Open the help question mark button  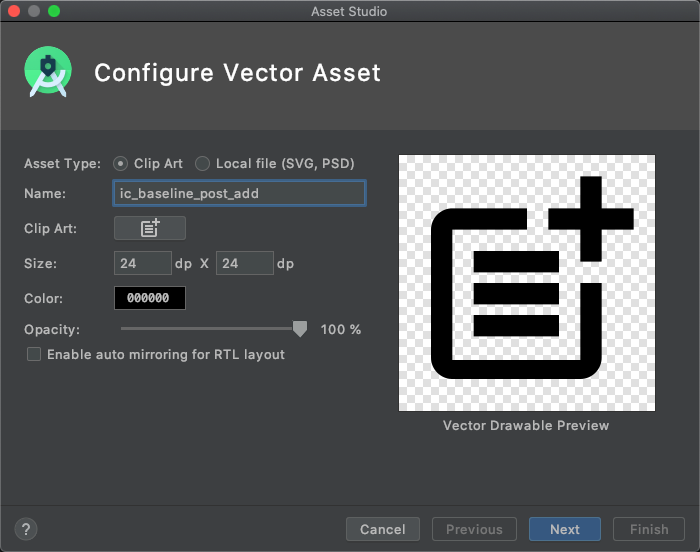27,529
